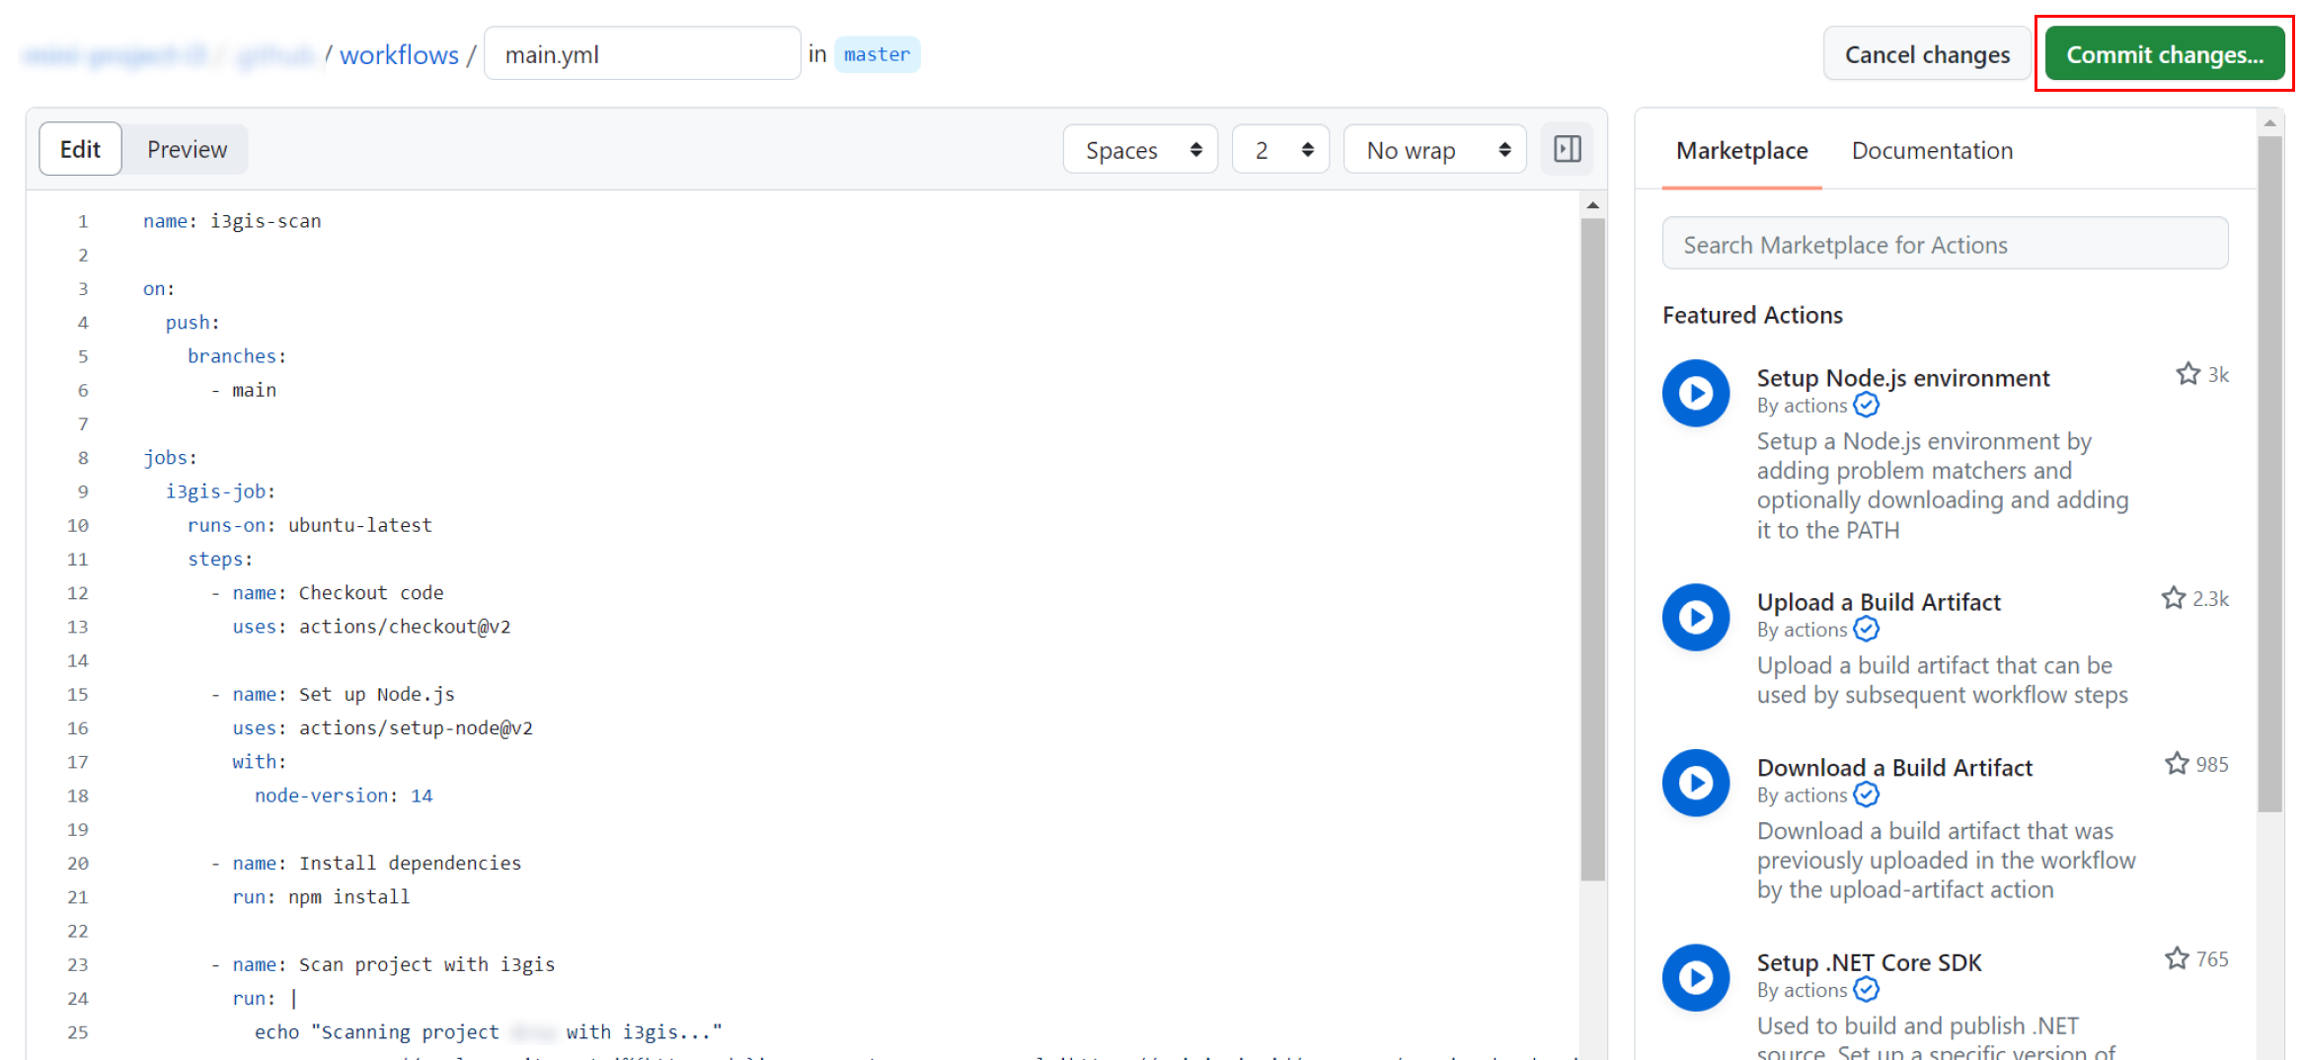Star the Download a Build Artifact action
The image size is (2304, 1060).
2176,765
